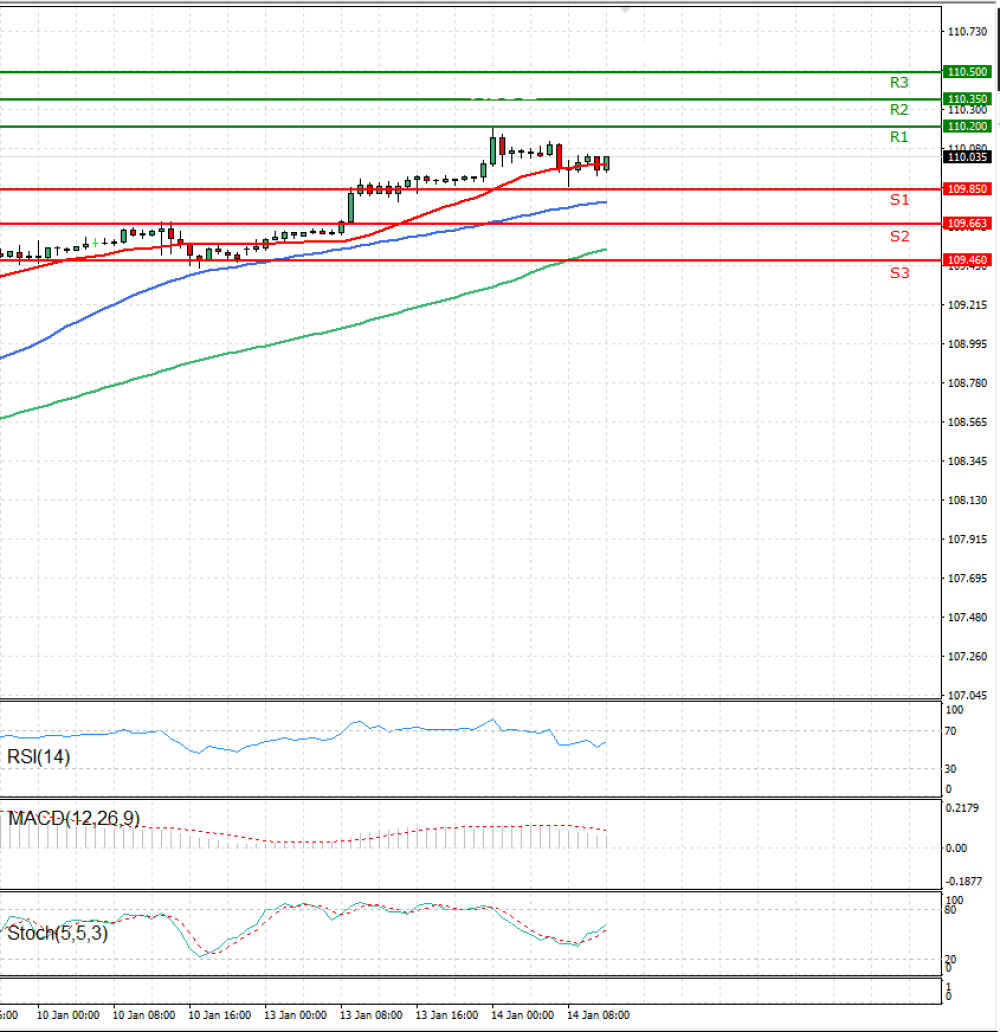The height and width of the screenshot is (1032, 1000).
Task: Click the 108.780 price scale value
Action: pyautogui.click(x=967, y=383)
